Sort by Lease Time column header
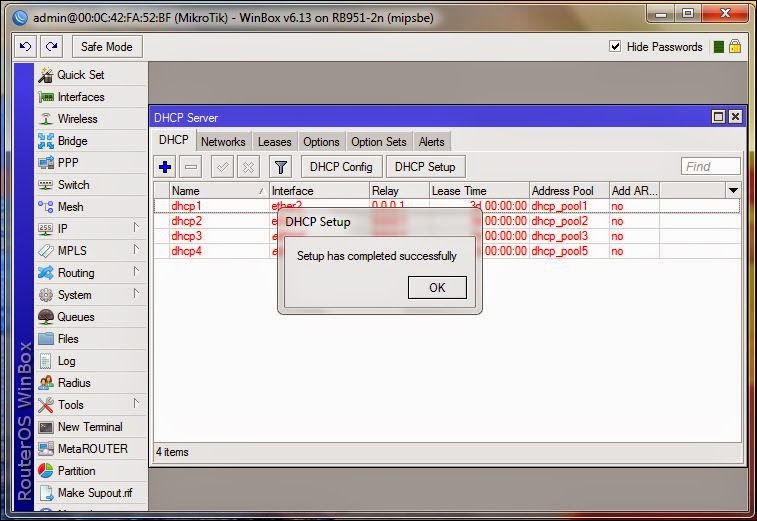This screenshot has width=757, height=521. [x=479, y=191]
